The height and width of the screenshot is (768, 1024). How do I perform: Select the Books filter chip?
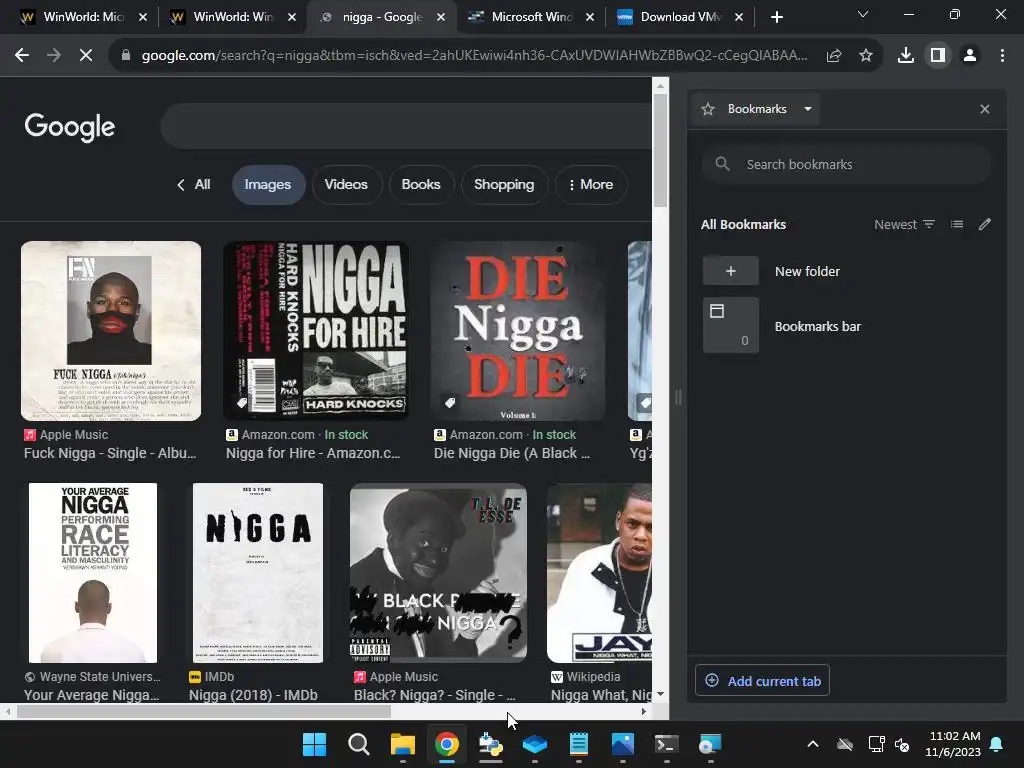point(421,185)
